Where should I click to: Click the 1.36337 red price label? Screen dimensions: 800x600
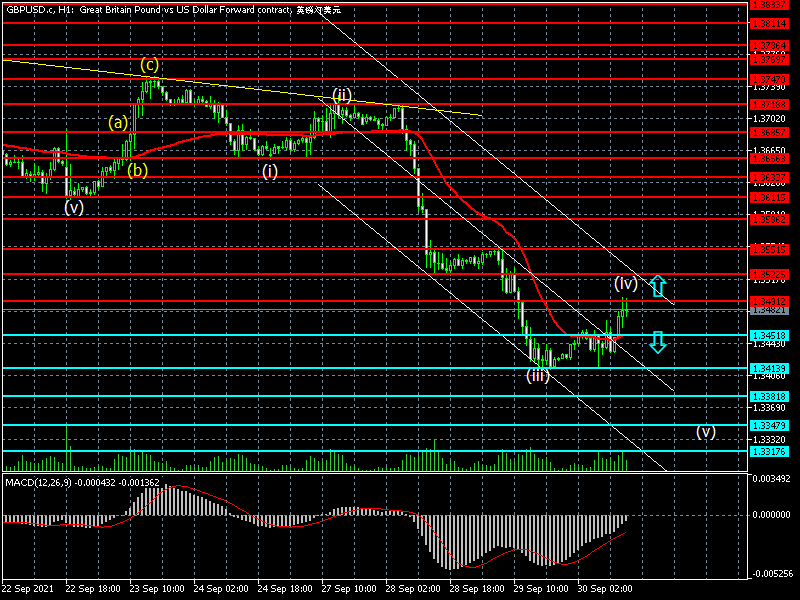(x=770, y=178)
